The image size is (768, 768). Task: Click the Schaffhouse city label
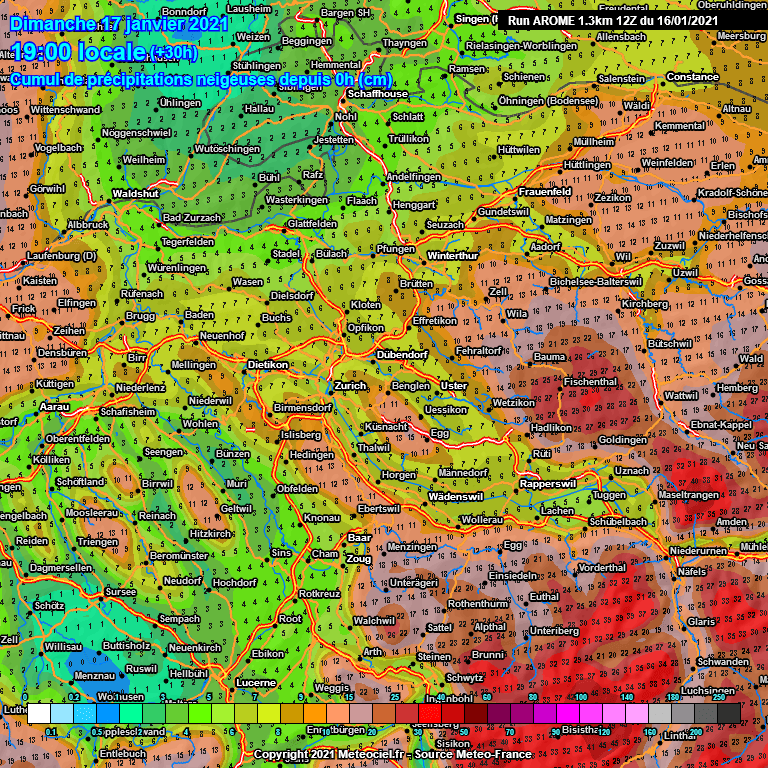[x=378, y=94]
